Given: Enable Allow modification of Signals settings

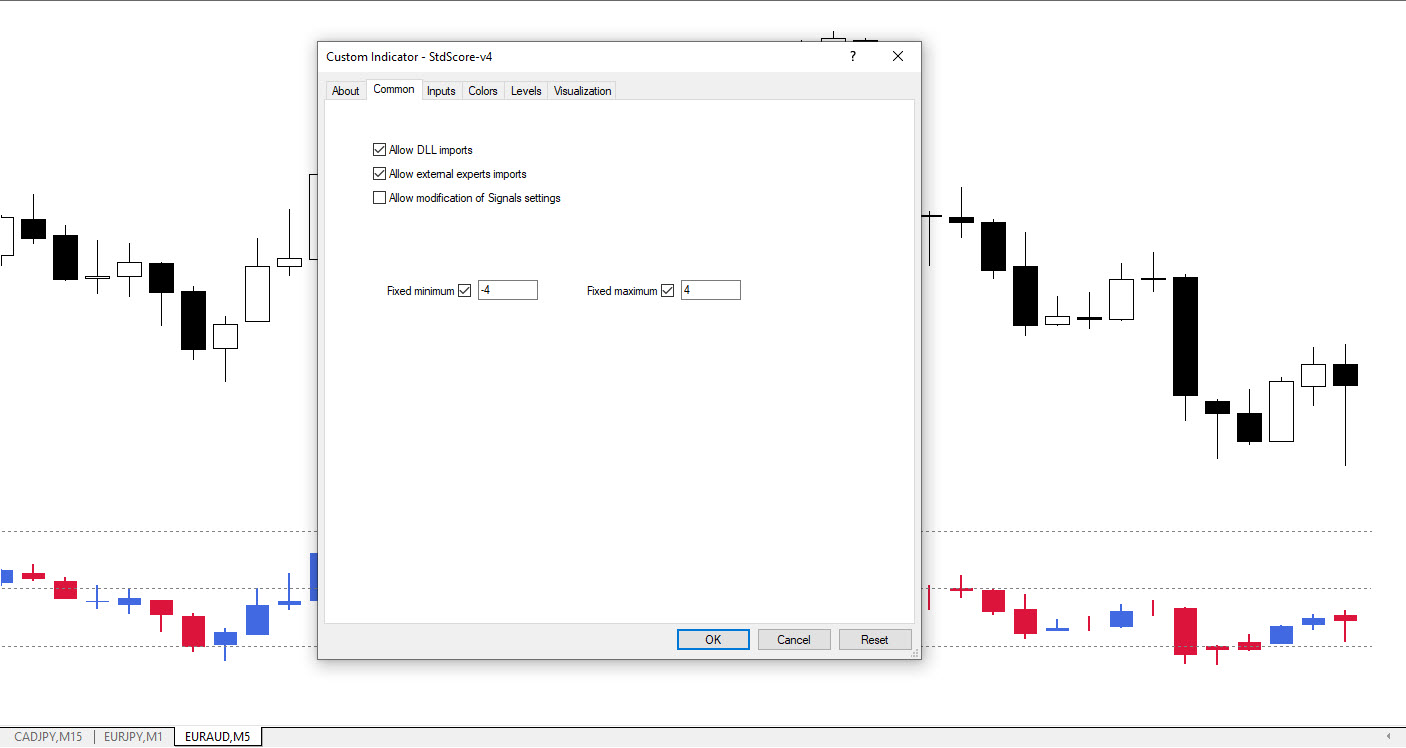Looking at the screenshot, I should coord(379,198).
